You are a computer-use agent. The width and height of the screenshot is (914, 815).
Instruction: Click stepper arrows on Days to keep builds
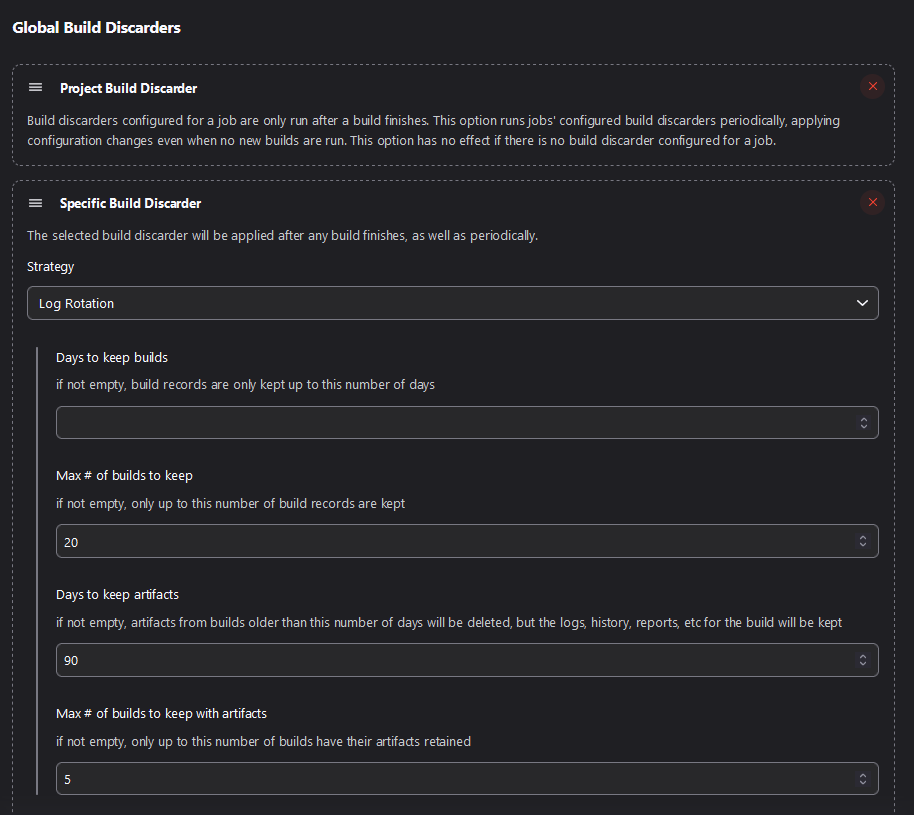[x=864, y=422]
